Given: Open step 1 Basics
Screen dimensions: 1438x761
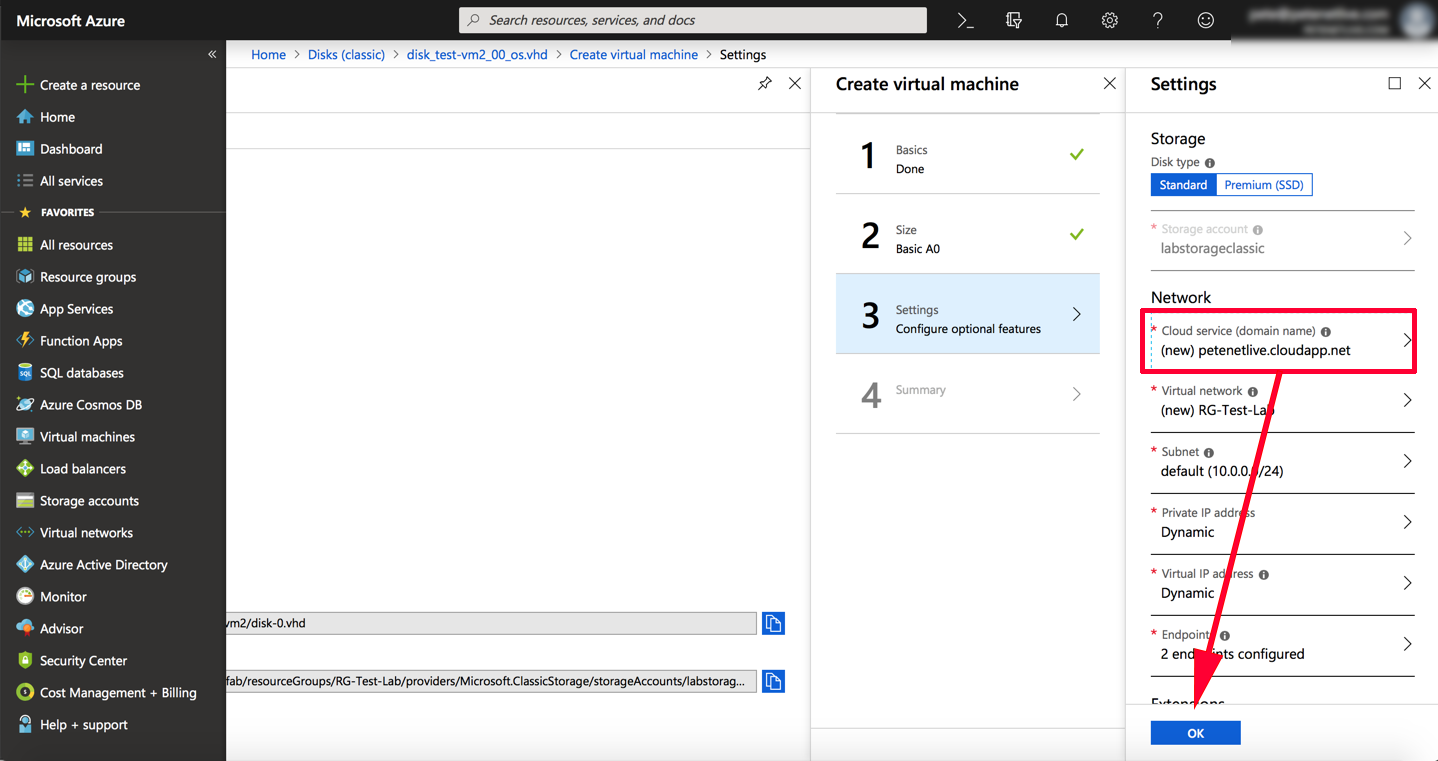Looking at the screenshot, I should 967,154.
